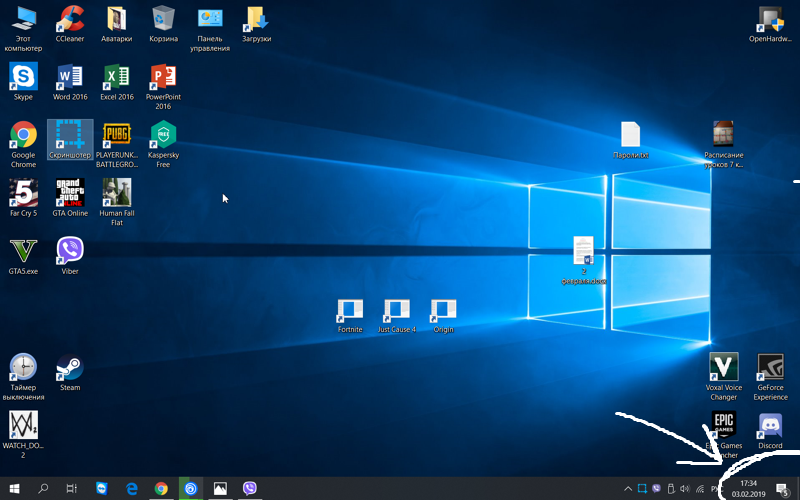This screenshot has height=500, width=800.
Task: Select the PLAYERUNK... BATTLEGRO... PUBG icon
Action: click(x=116, y=145)
